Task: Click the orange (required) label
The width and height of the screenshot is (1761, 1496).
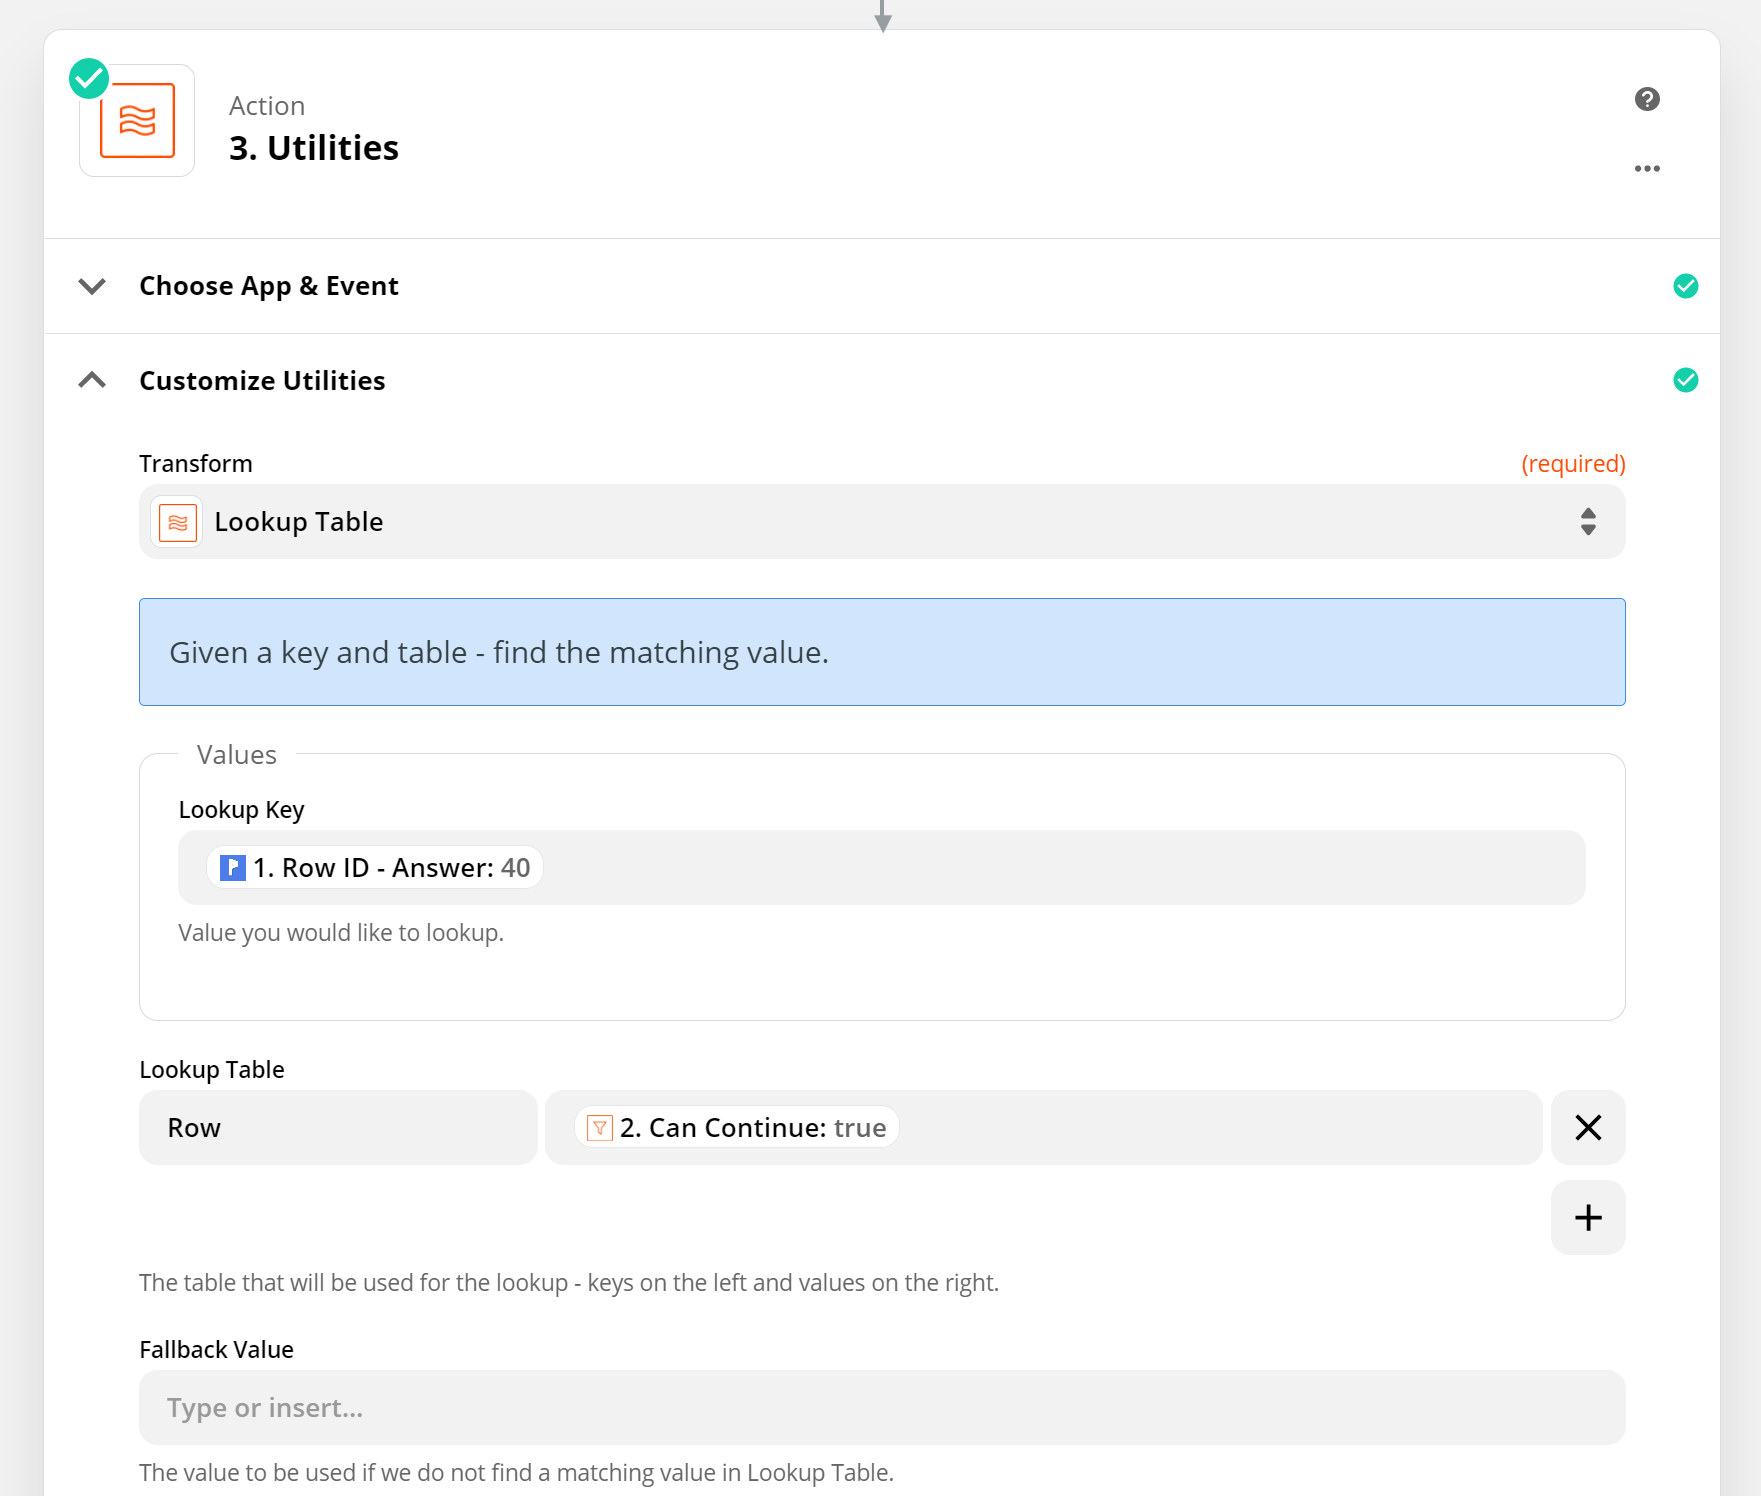Action: 1573,464
